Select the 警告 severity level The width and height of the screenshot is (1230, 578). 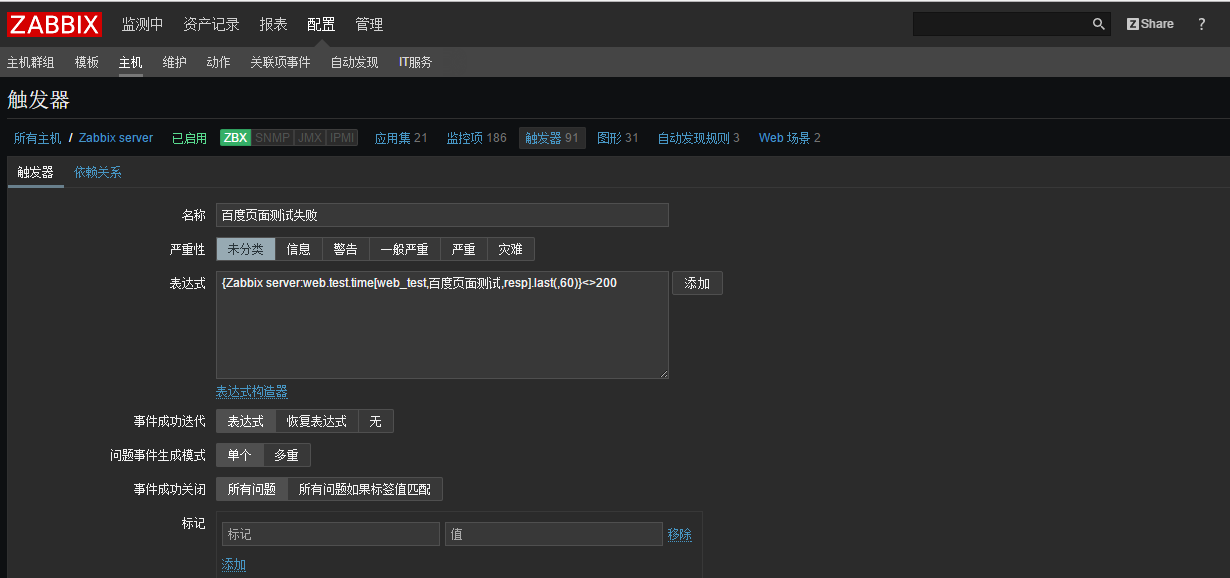pyautogui.click(x=345, y=248)
